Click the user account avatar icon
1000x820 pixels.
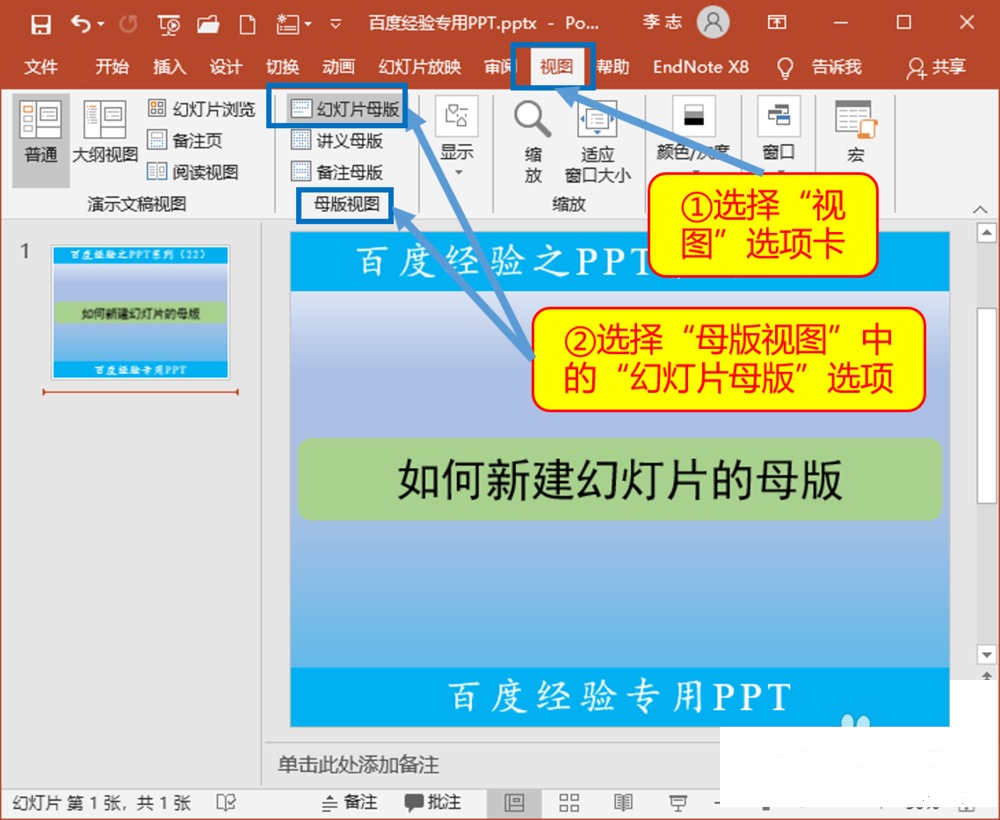(x=713, y=22)
